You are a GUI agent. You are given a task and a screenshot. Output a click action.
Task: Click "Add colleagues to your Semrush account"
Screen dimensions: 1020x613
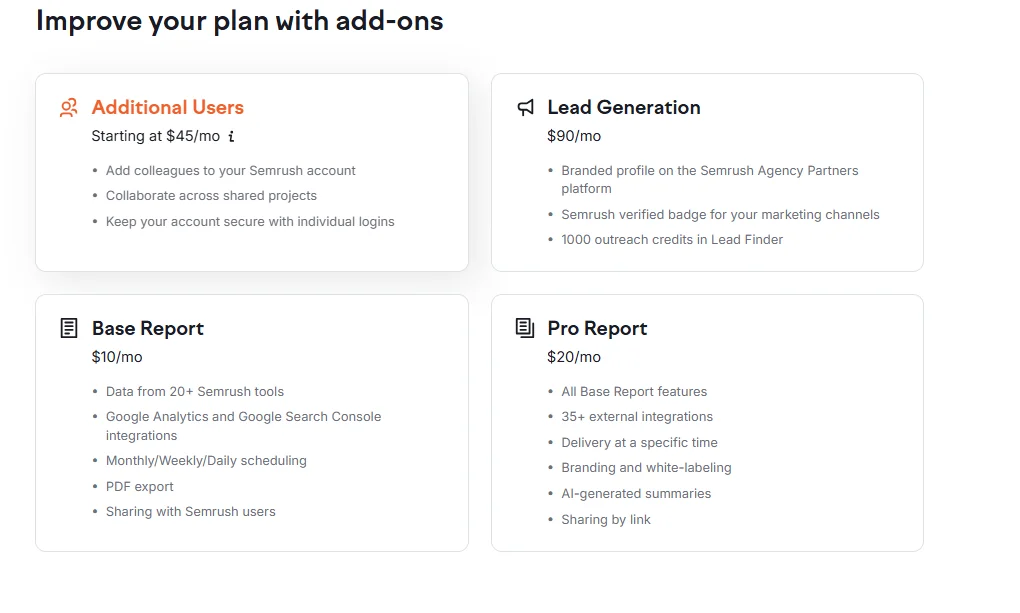click(230, 170)
